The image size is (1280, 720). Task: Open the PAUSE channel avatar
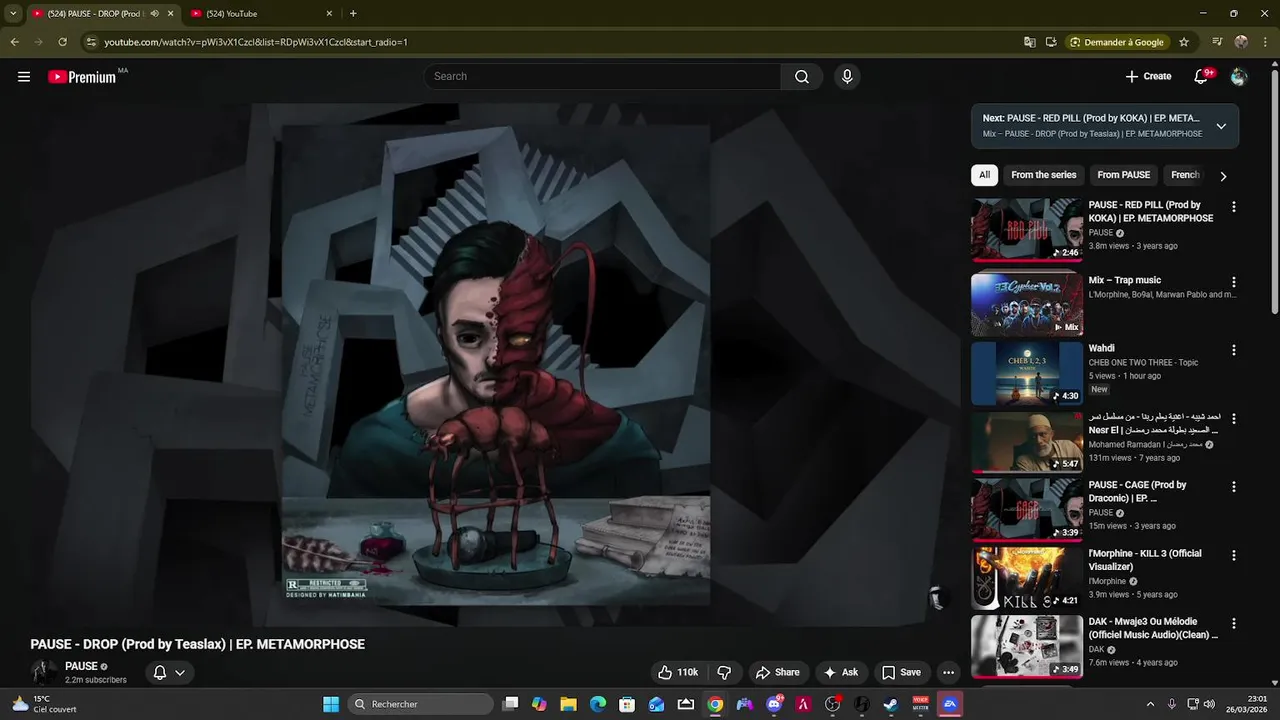pyautogui.click(x=44, y=672)
